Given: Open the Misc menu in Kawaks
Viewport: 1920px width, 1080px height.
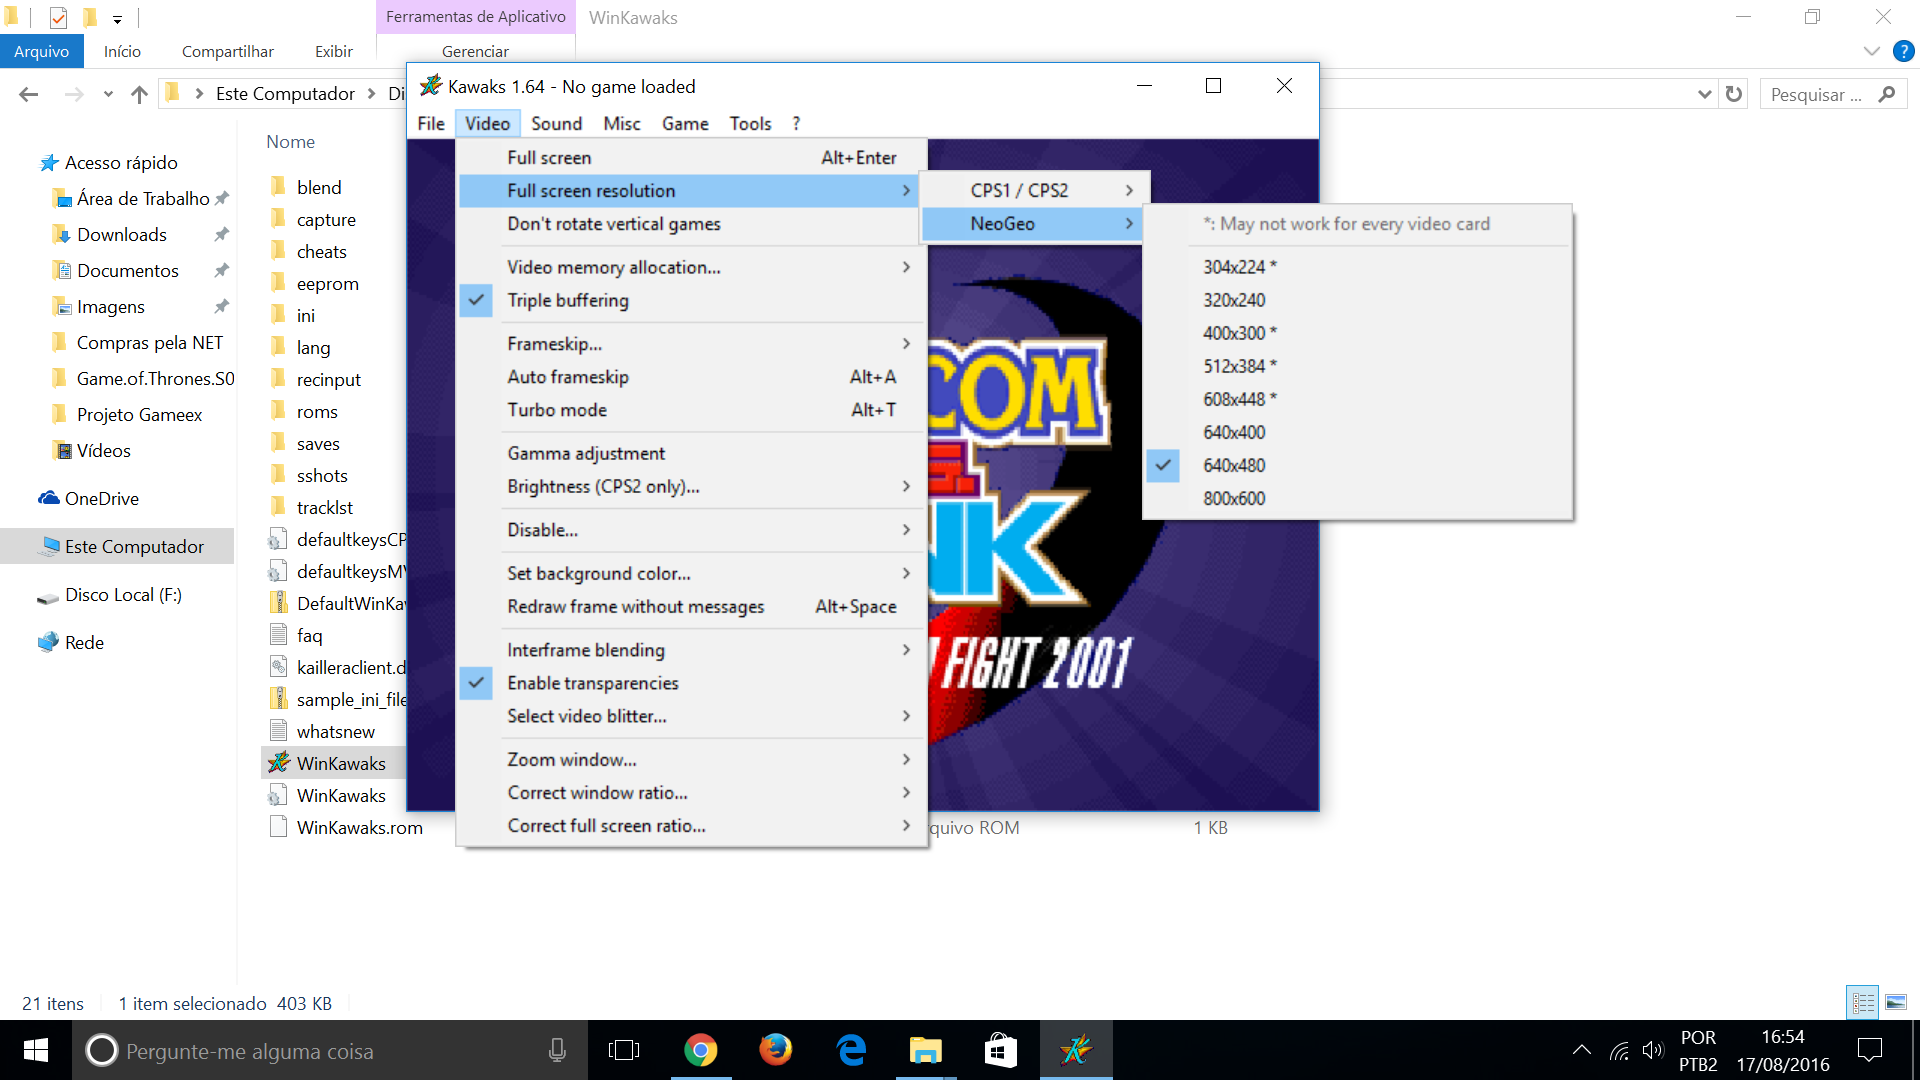Looking at the screenshot, I should pos(622,123).
